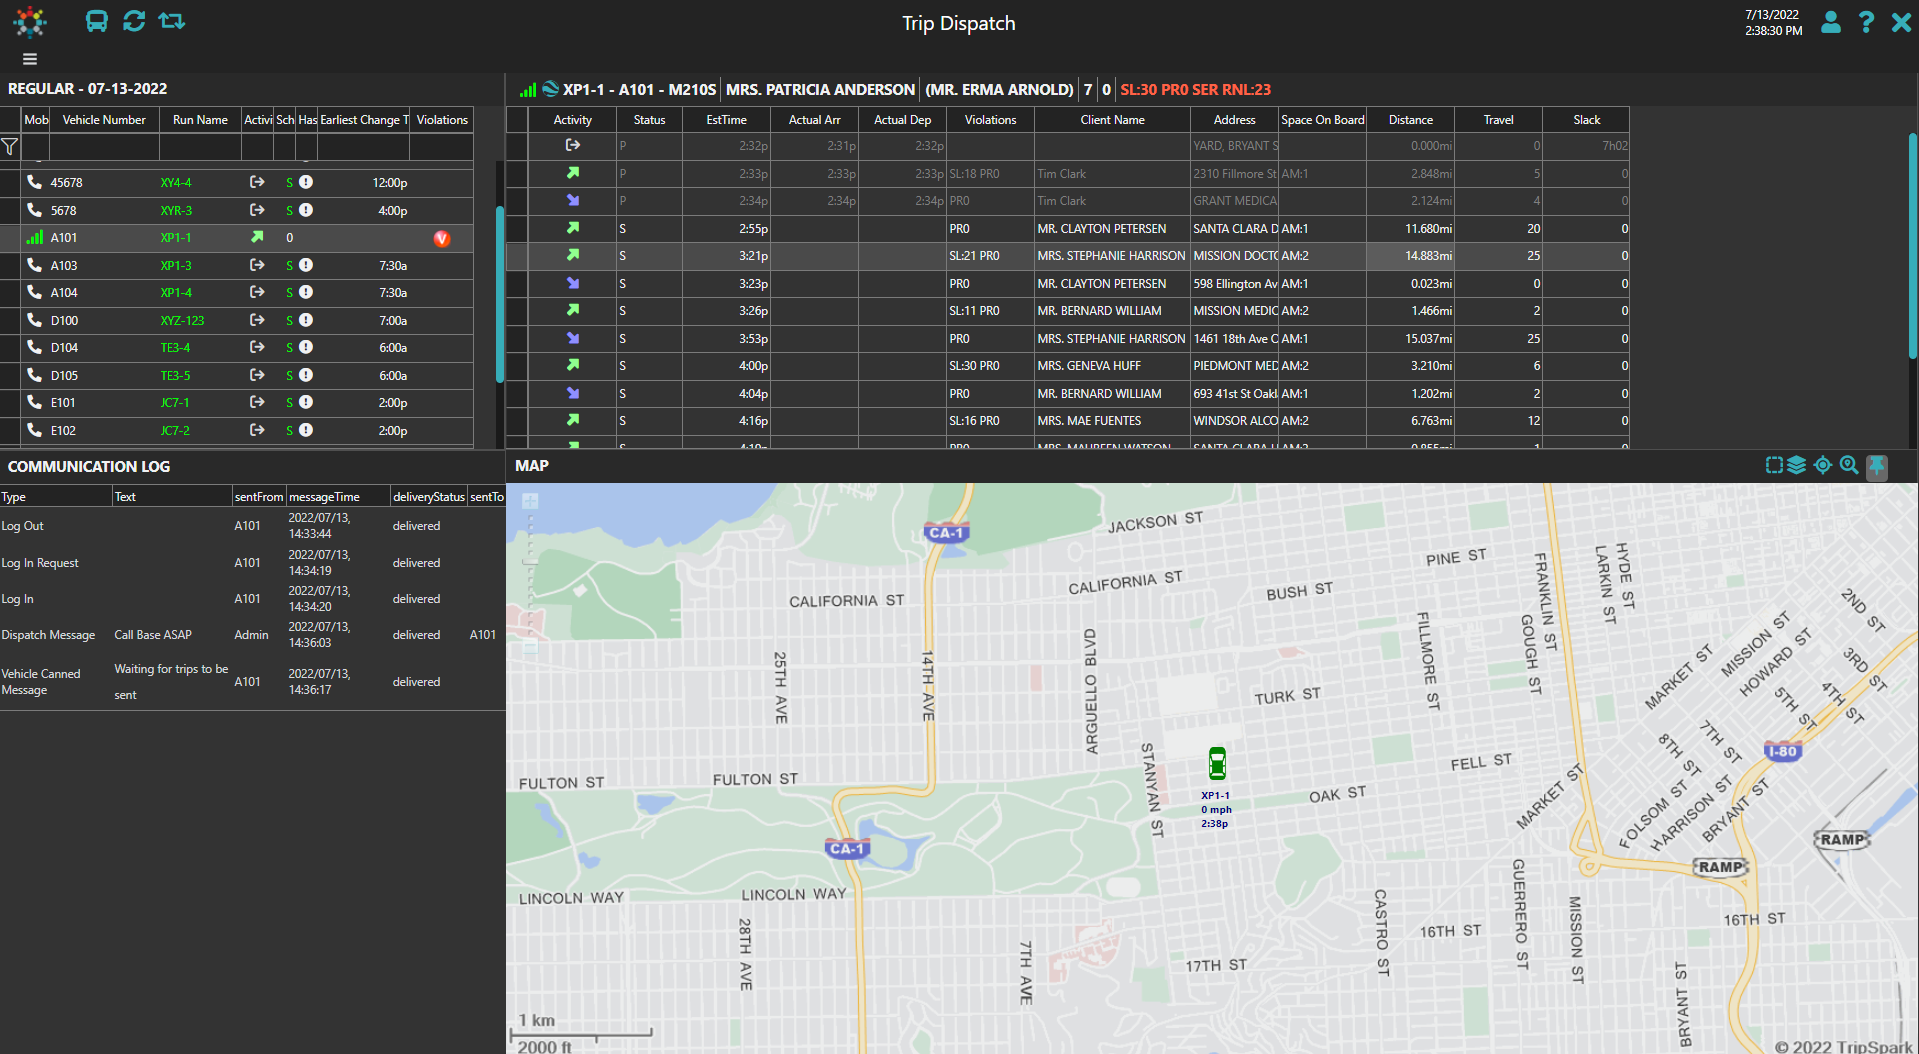
Task: Click the vehicle list vertical scrollbar
Action: point(500,295)
